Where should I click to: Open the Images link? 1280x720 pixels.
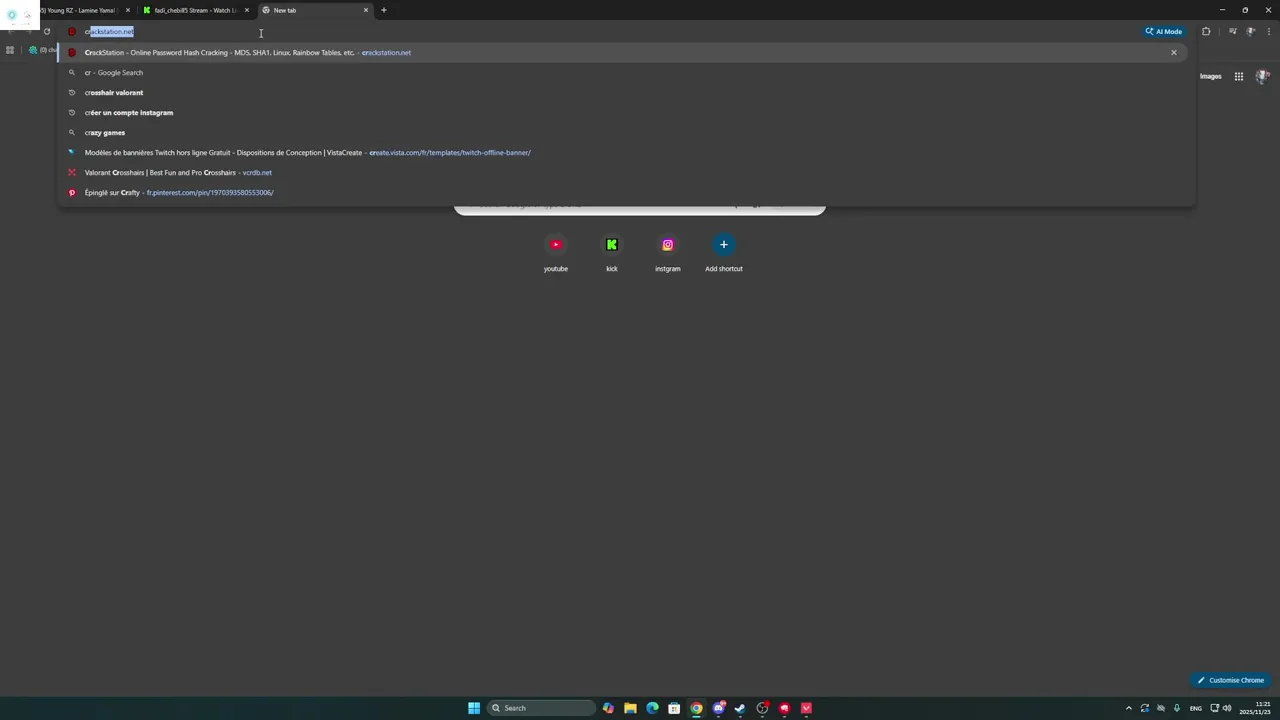pos(1211,76)
